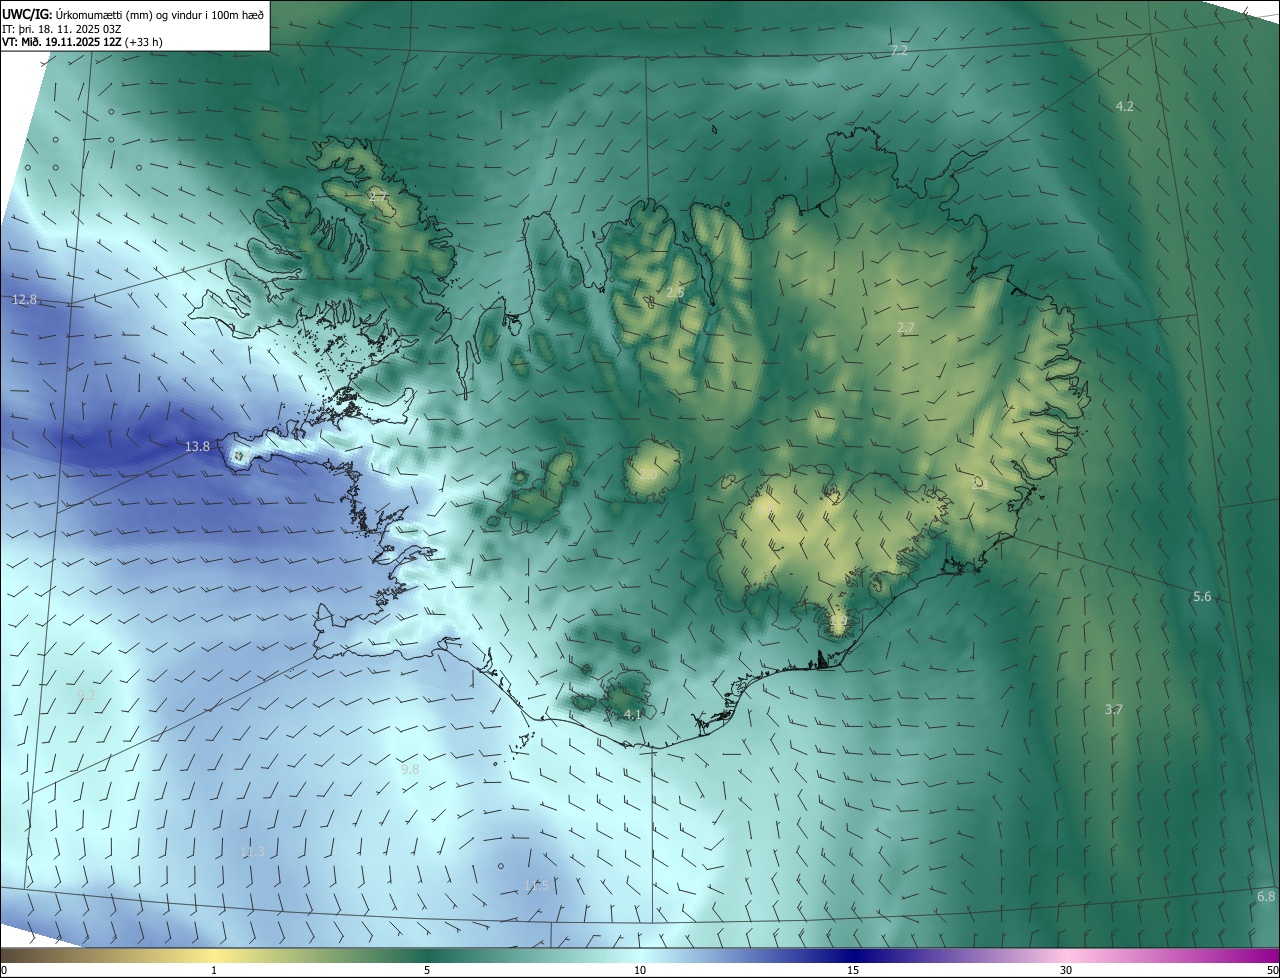Click the 7.2 value near the top edge
1280x978 pixels.
[x=898, y=50]
